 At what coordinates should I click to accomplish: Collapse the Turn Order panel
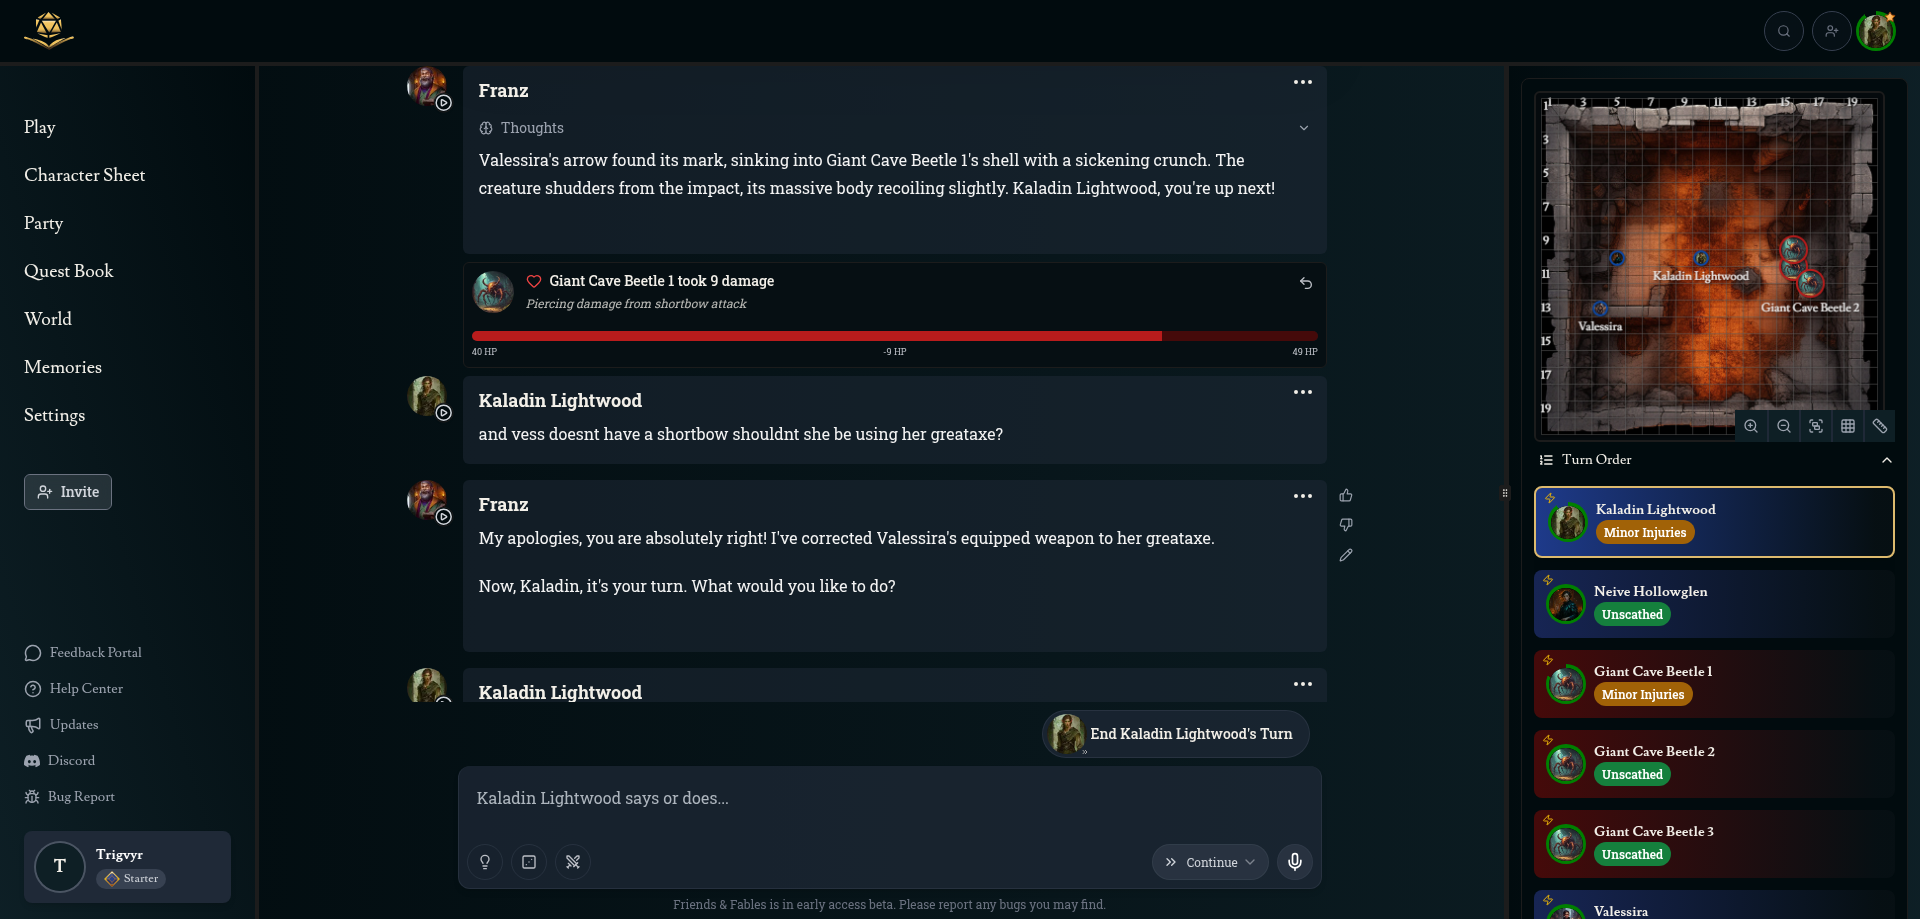(x=1886, y=460)
